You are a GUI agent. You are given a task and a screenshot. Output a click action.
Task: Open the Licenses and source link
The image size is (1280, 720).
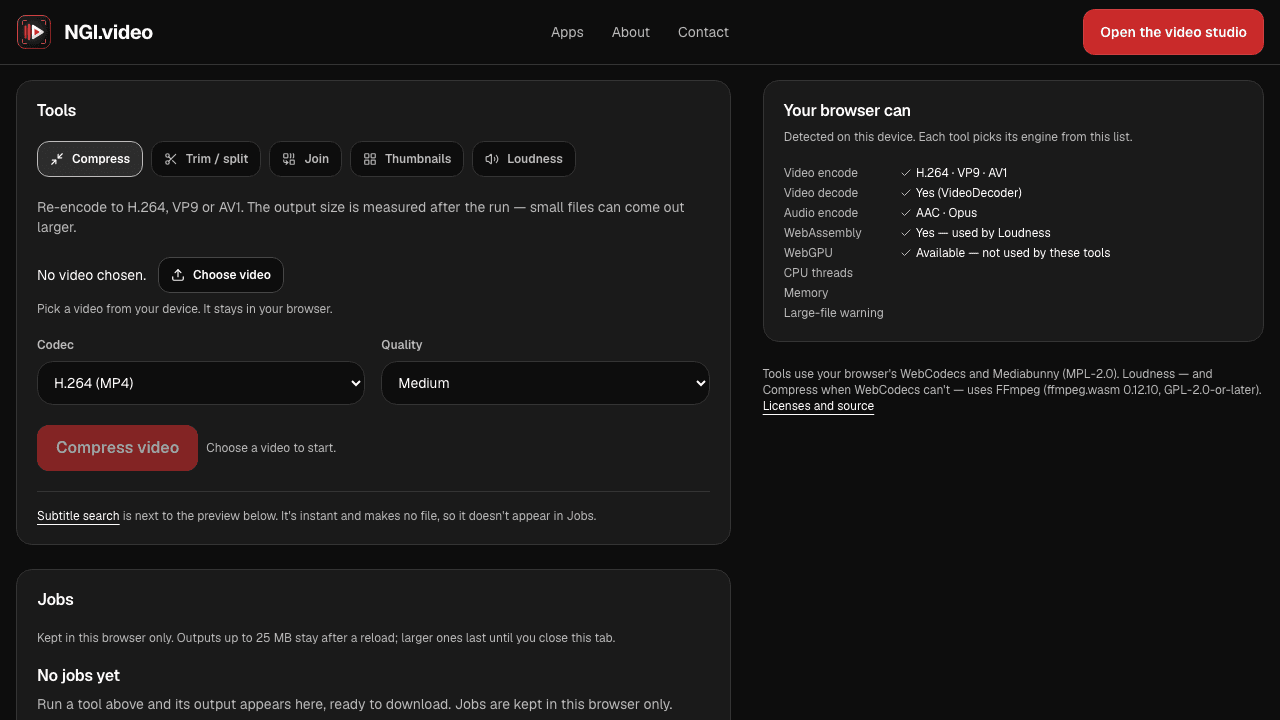[818, 406]
